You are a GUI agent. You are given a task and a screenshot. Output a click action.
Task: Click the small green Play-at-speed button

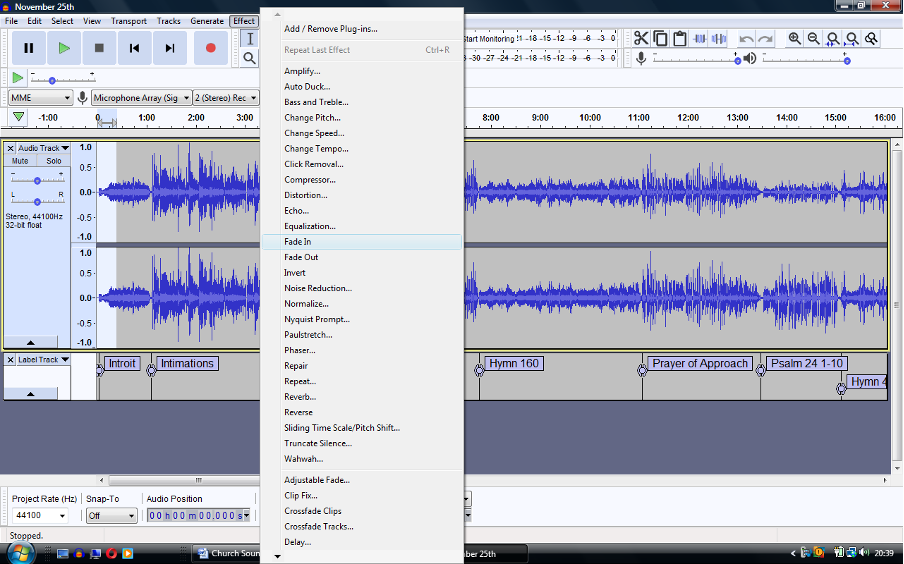coord(17,77)
